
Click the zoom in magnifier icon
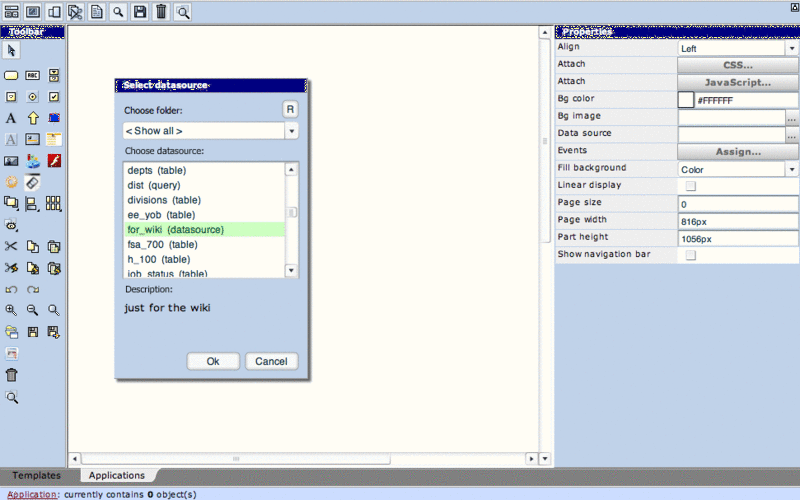pos(11,310)
